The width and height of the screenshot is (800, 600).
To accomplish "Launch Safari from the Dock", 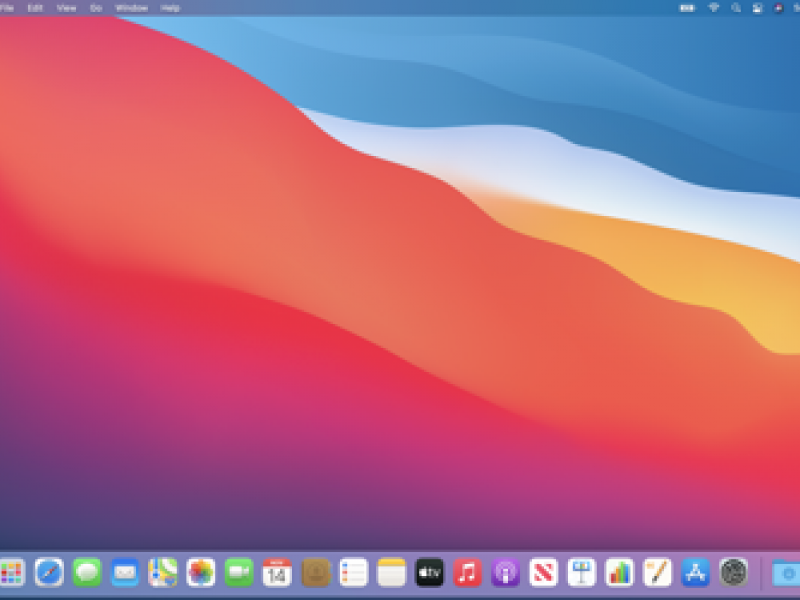I will point(49,572).
